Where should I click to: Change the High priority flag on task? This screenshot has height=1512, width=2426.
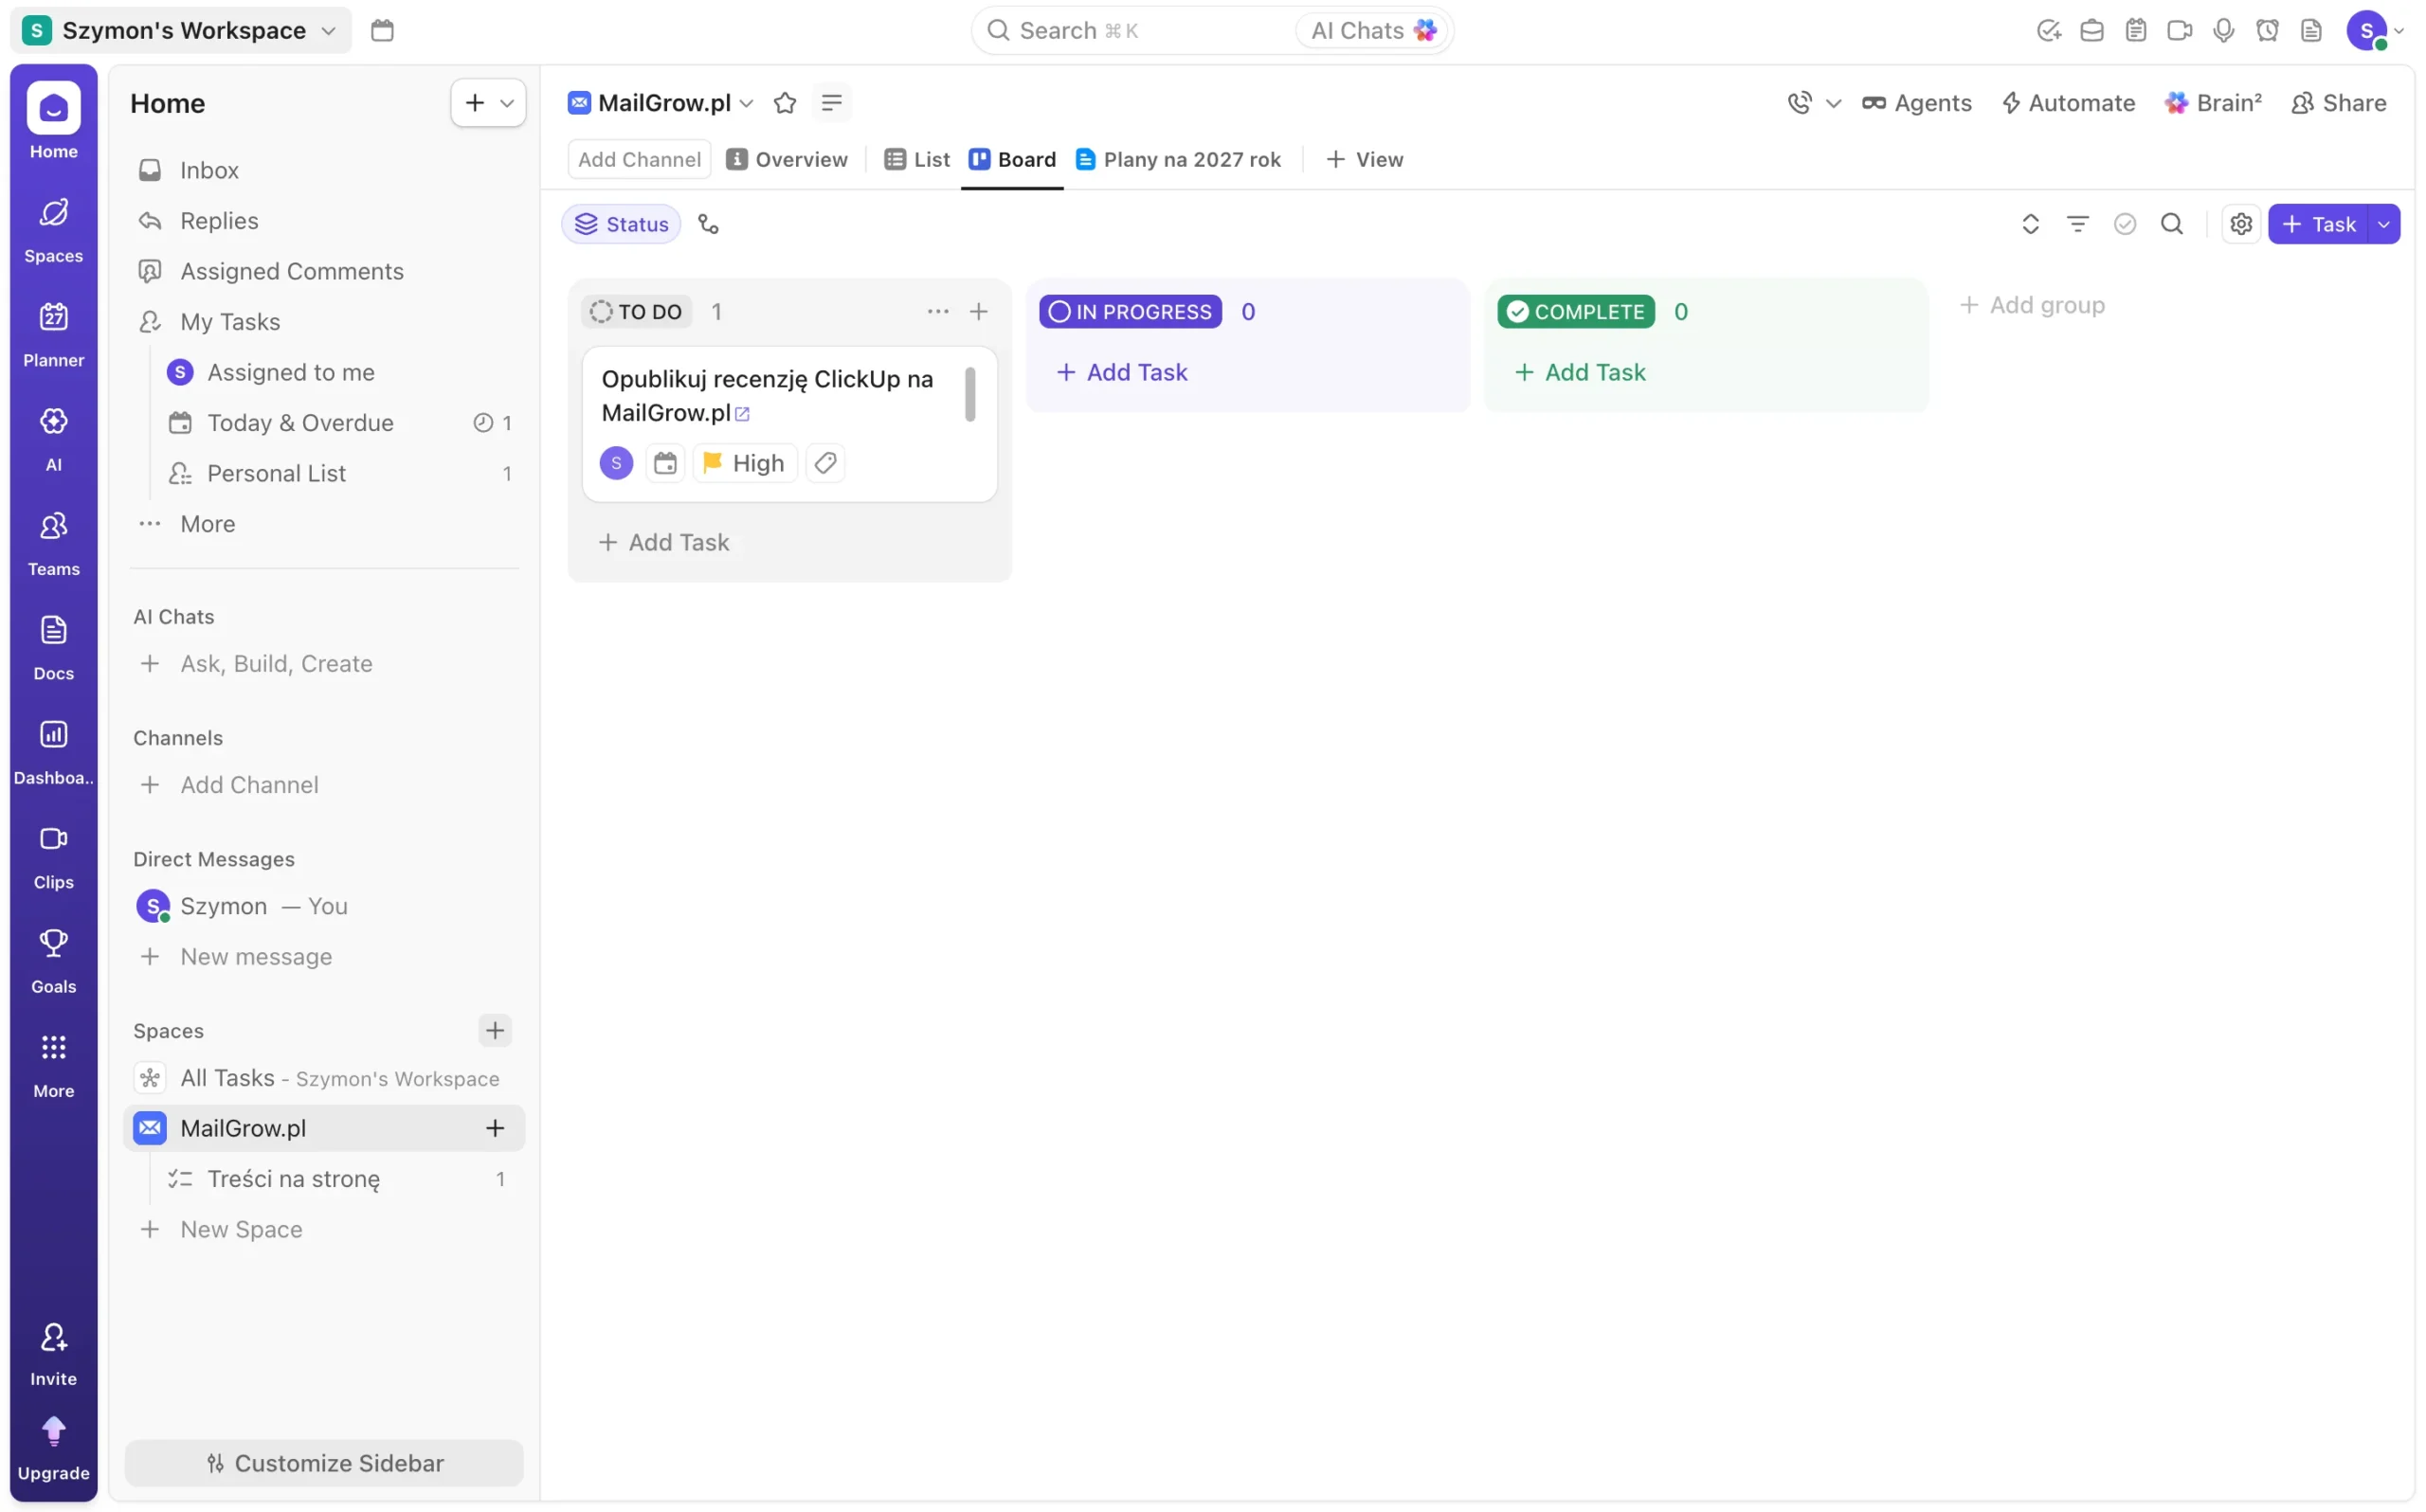[x=744, y=463]
